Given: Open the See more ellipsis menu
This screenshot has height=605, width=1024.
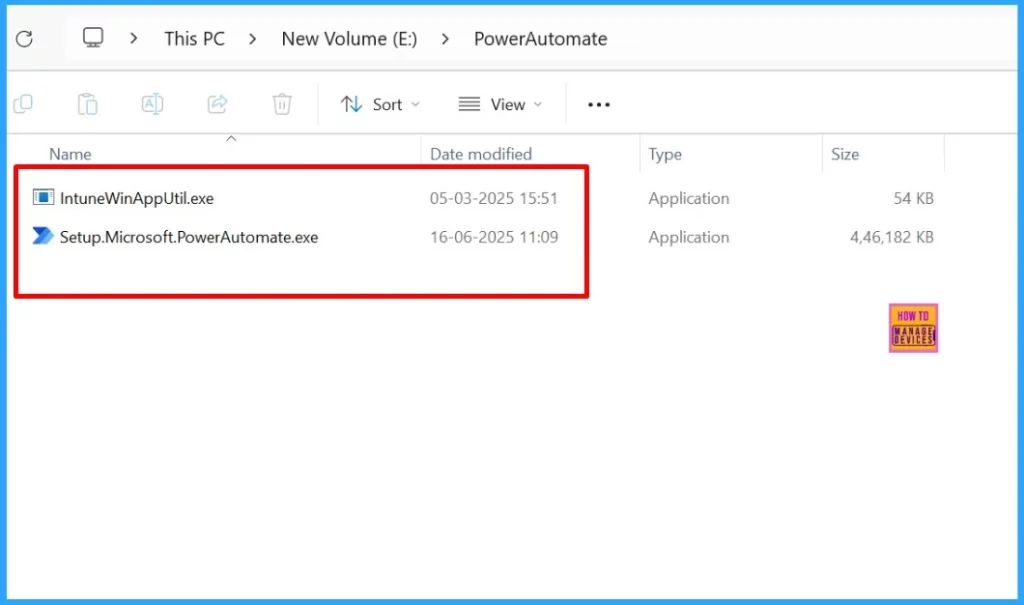Looking at the screenshot, I should point(598,105).
